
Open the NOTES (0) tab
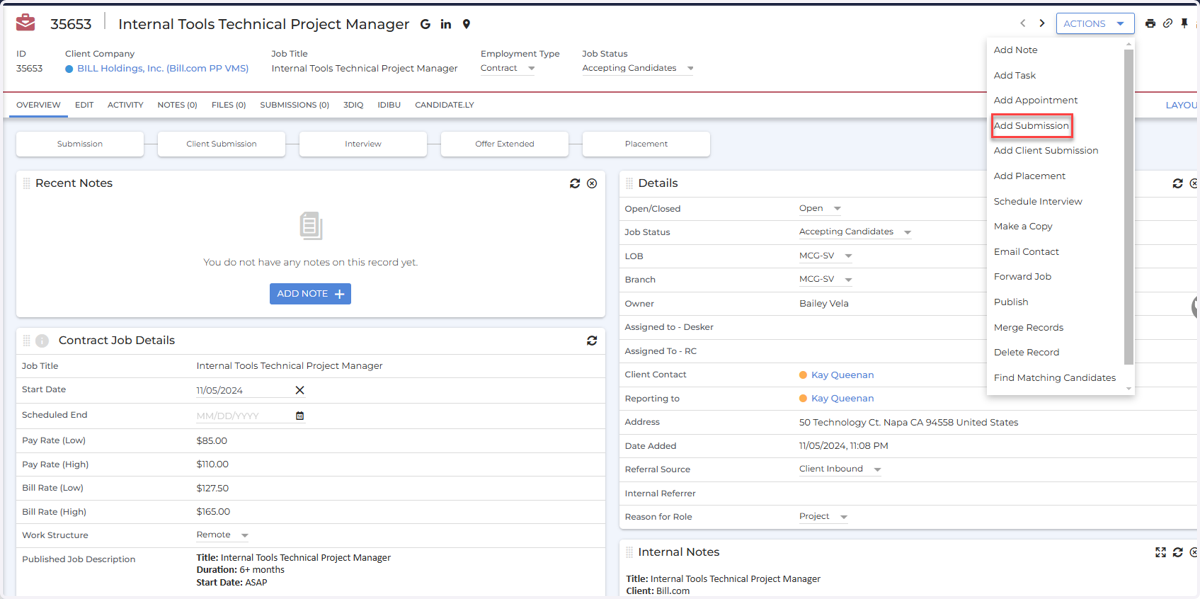click(x=177, y=105)
